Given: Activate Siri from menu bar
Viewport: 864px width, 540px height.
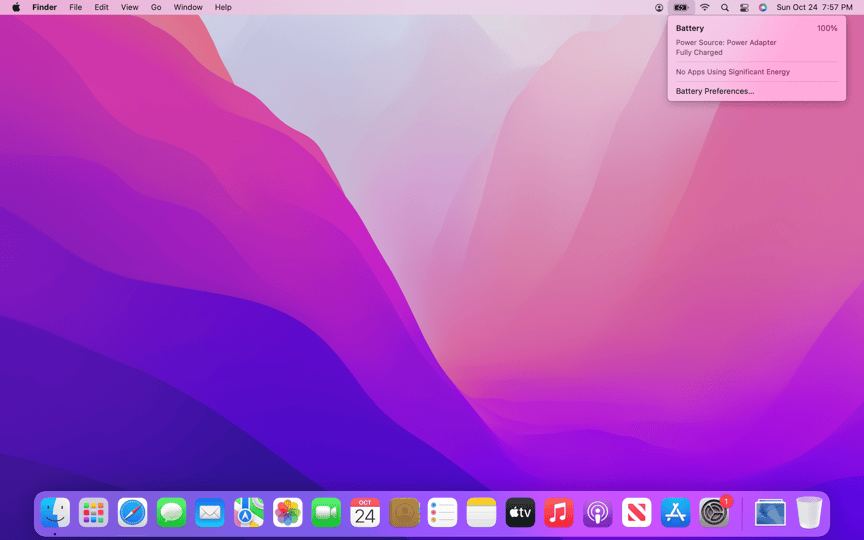Looking at the screenshot, I should pyautogui.click(x=763, y=8).
